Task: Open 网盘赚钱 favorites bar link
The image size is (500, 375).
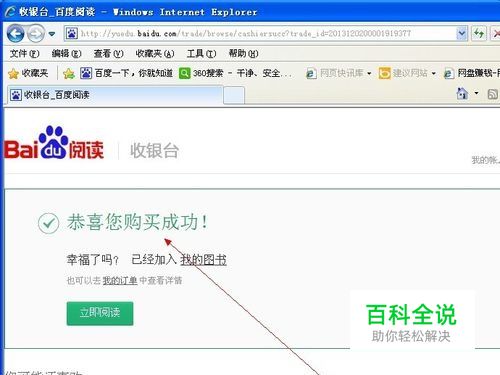Action: 472,73
